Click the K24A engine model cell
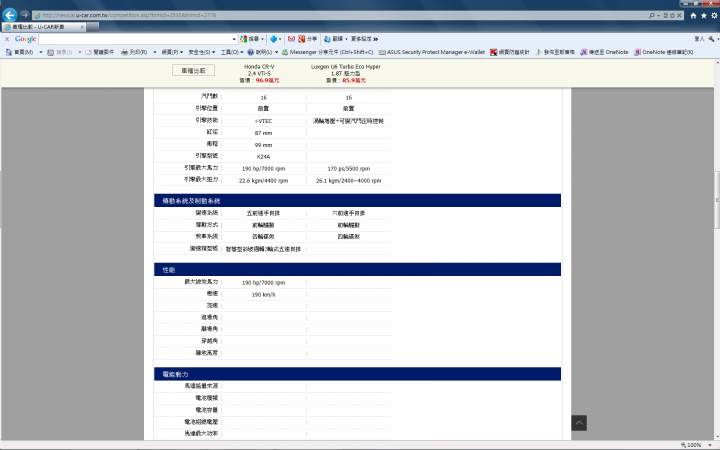Viewport: 720px width, 450px height. pyautogui.click(x=264, y=157)
